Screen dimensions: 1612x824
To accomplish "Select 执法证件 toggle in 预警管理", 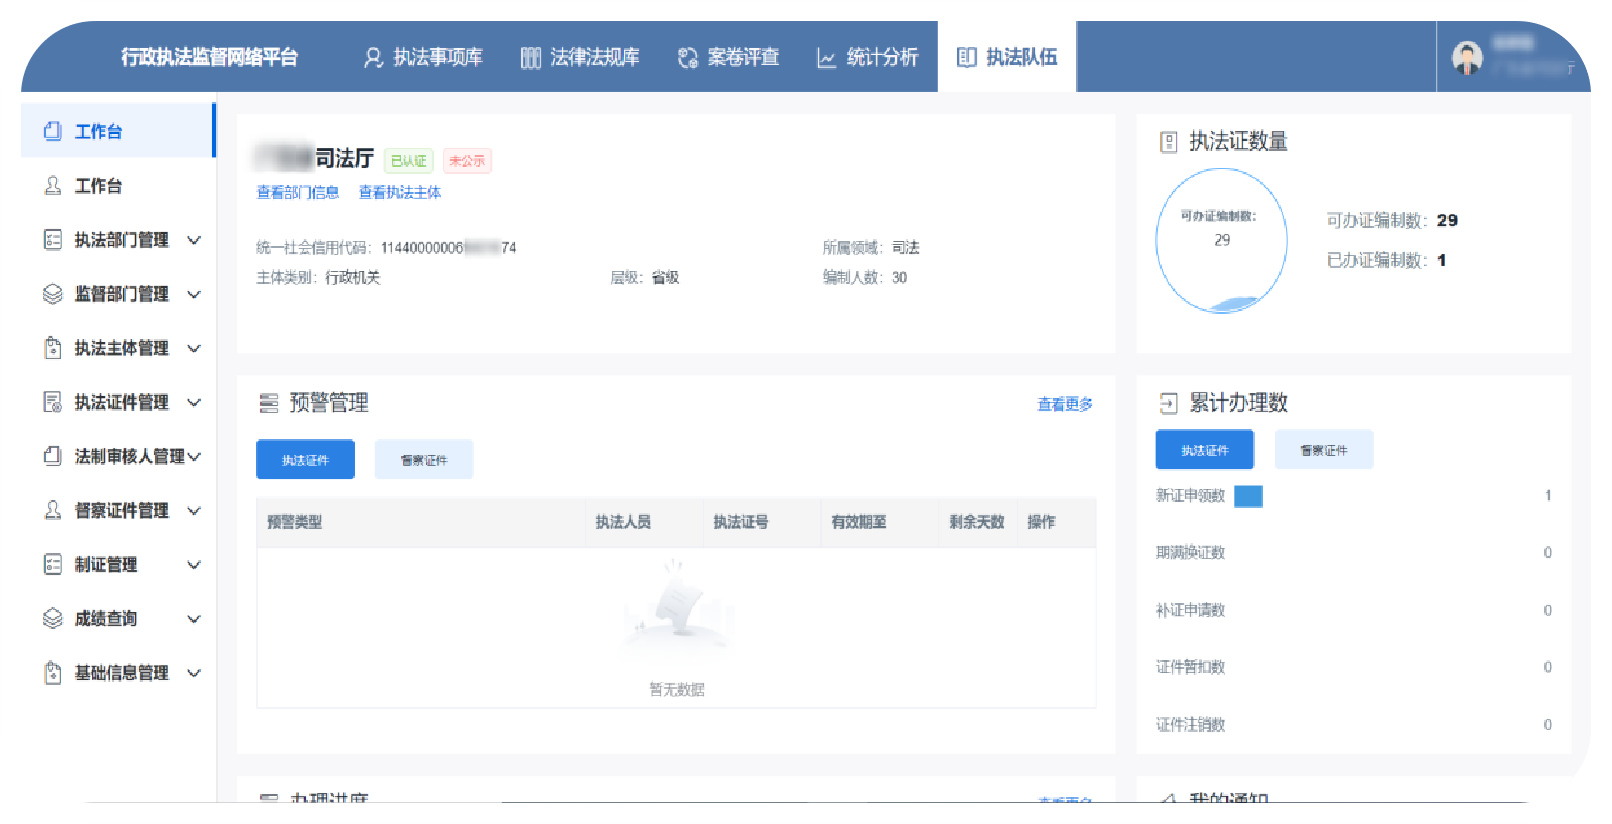I will [x=305, y=460].
